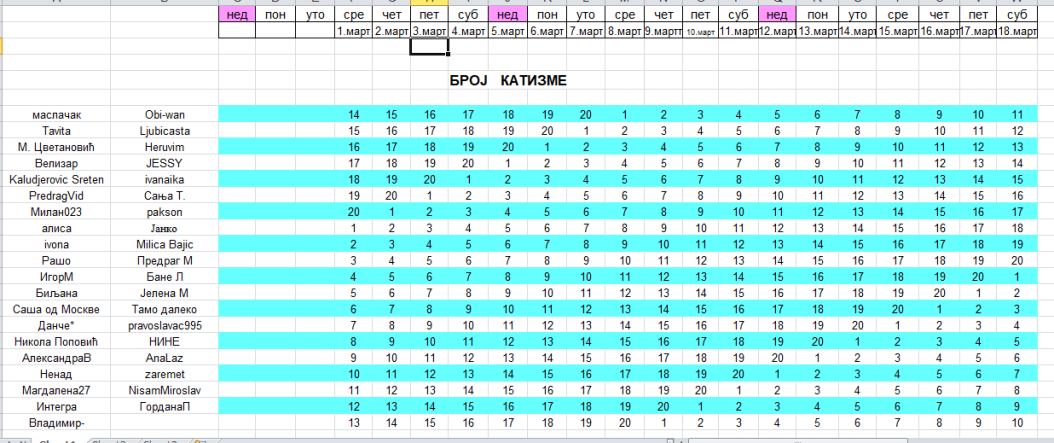Select the Саша од Москве cell
Image resolution: width=1054 pixels, height=443 pixels.
point(56,309)
